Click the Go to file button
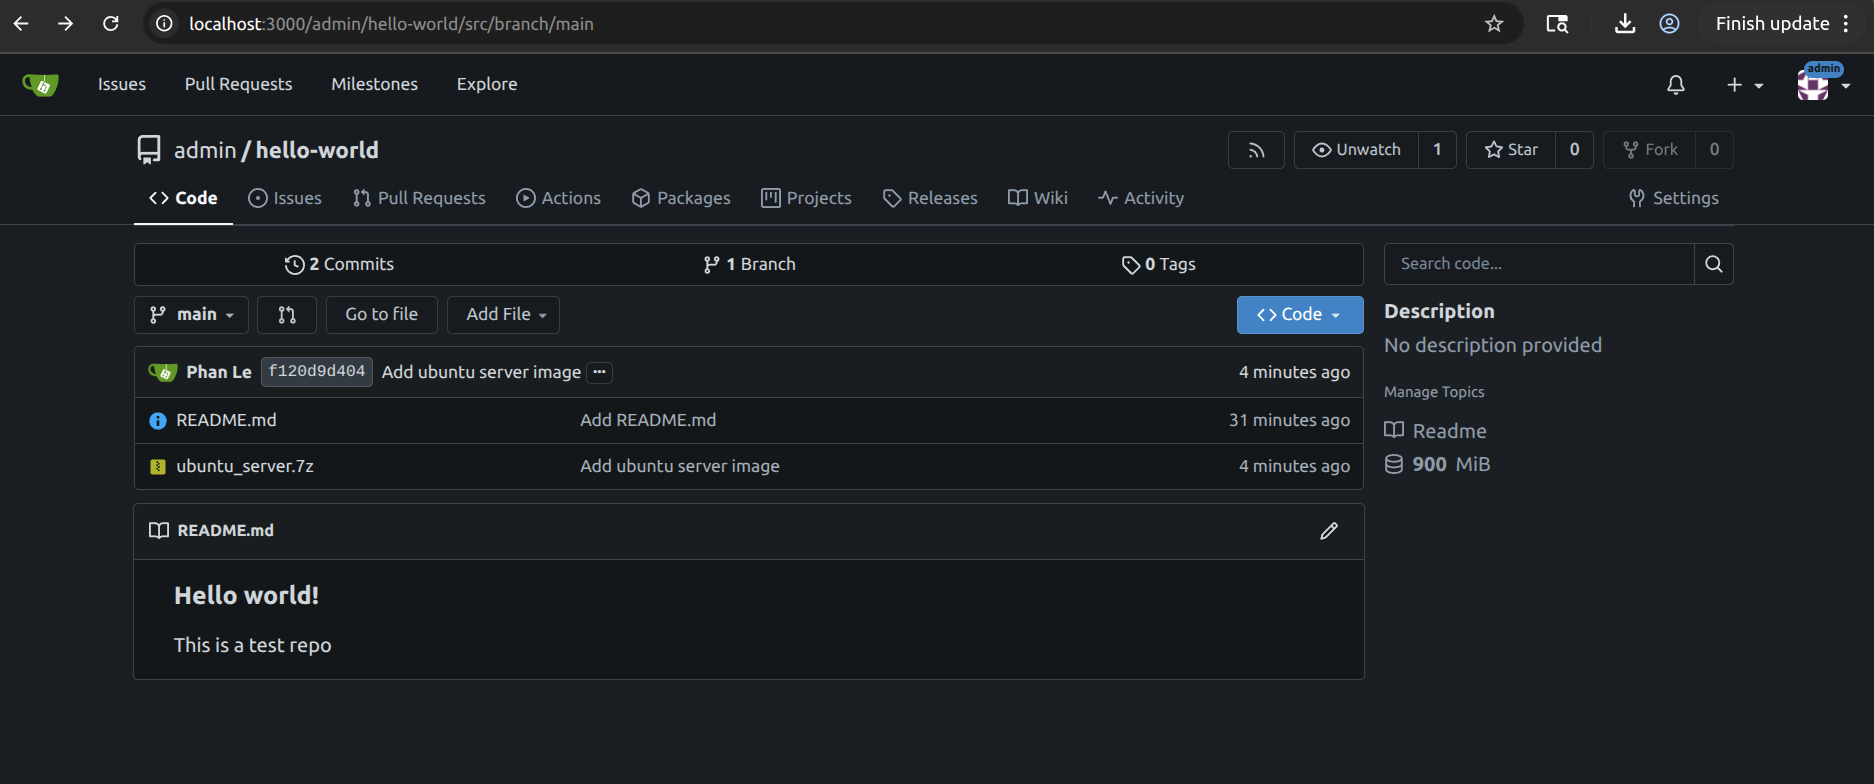Viewport: 1874px width, 784px height. click(x=381, y=315)
